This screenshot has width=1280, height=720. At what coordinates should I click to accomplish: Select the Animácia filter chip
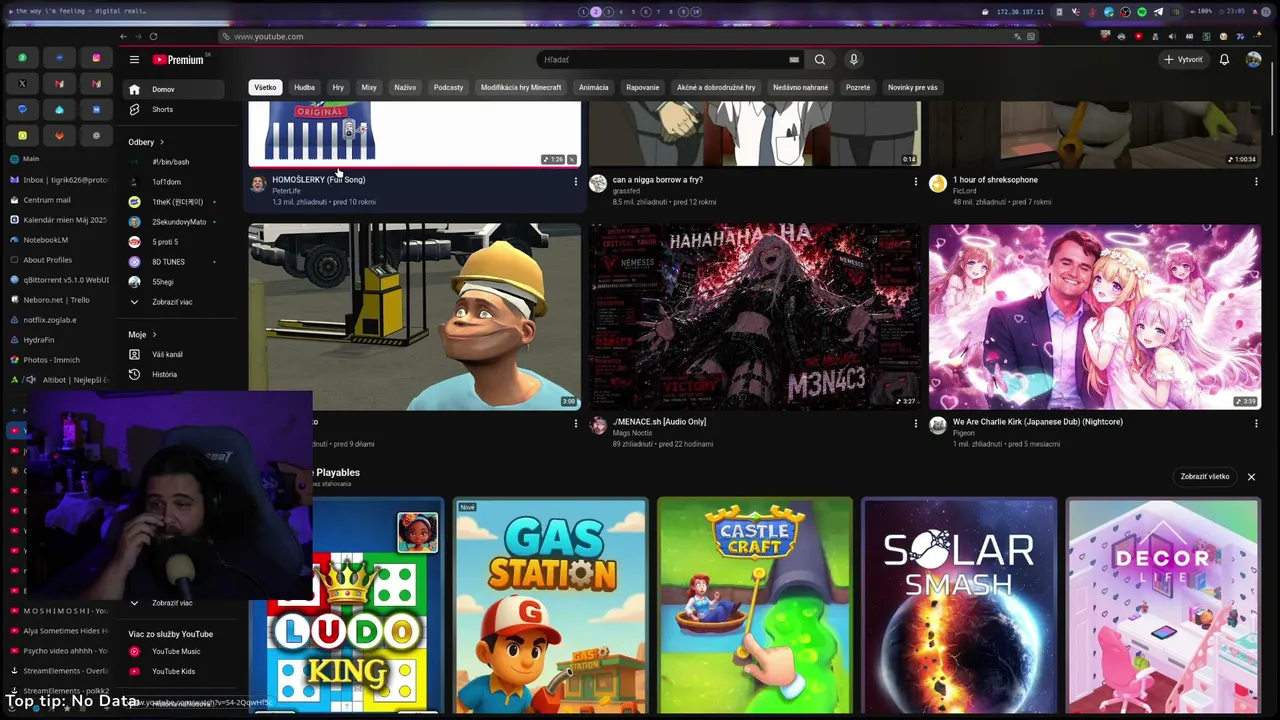pyautogui.click(x=593, y=87)
